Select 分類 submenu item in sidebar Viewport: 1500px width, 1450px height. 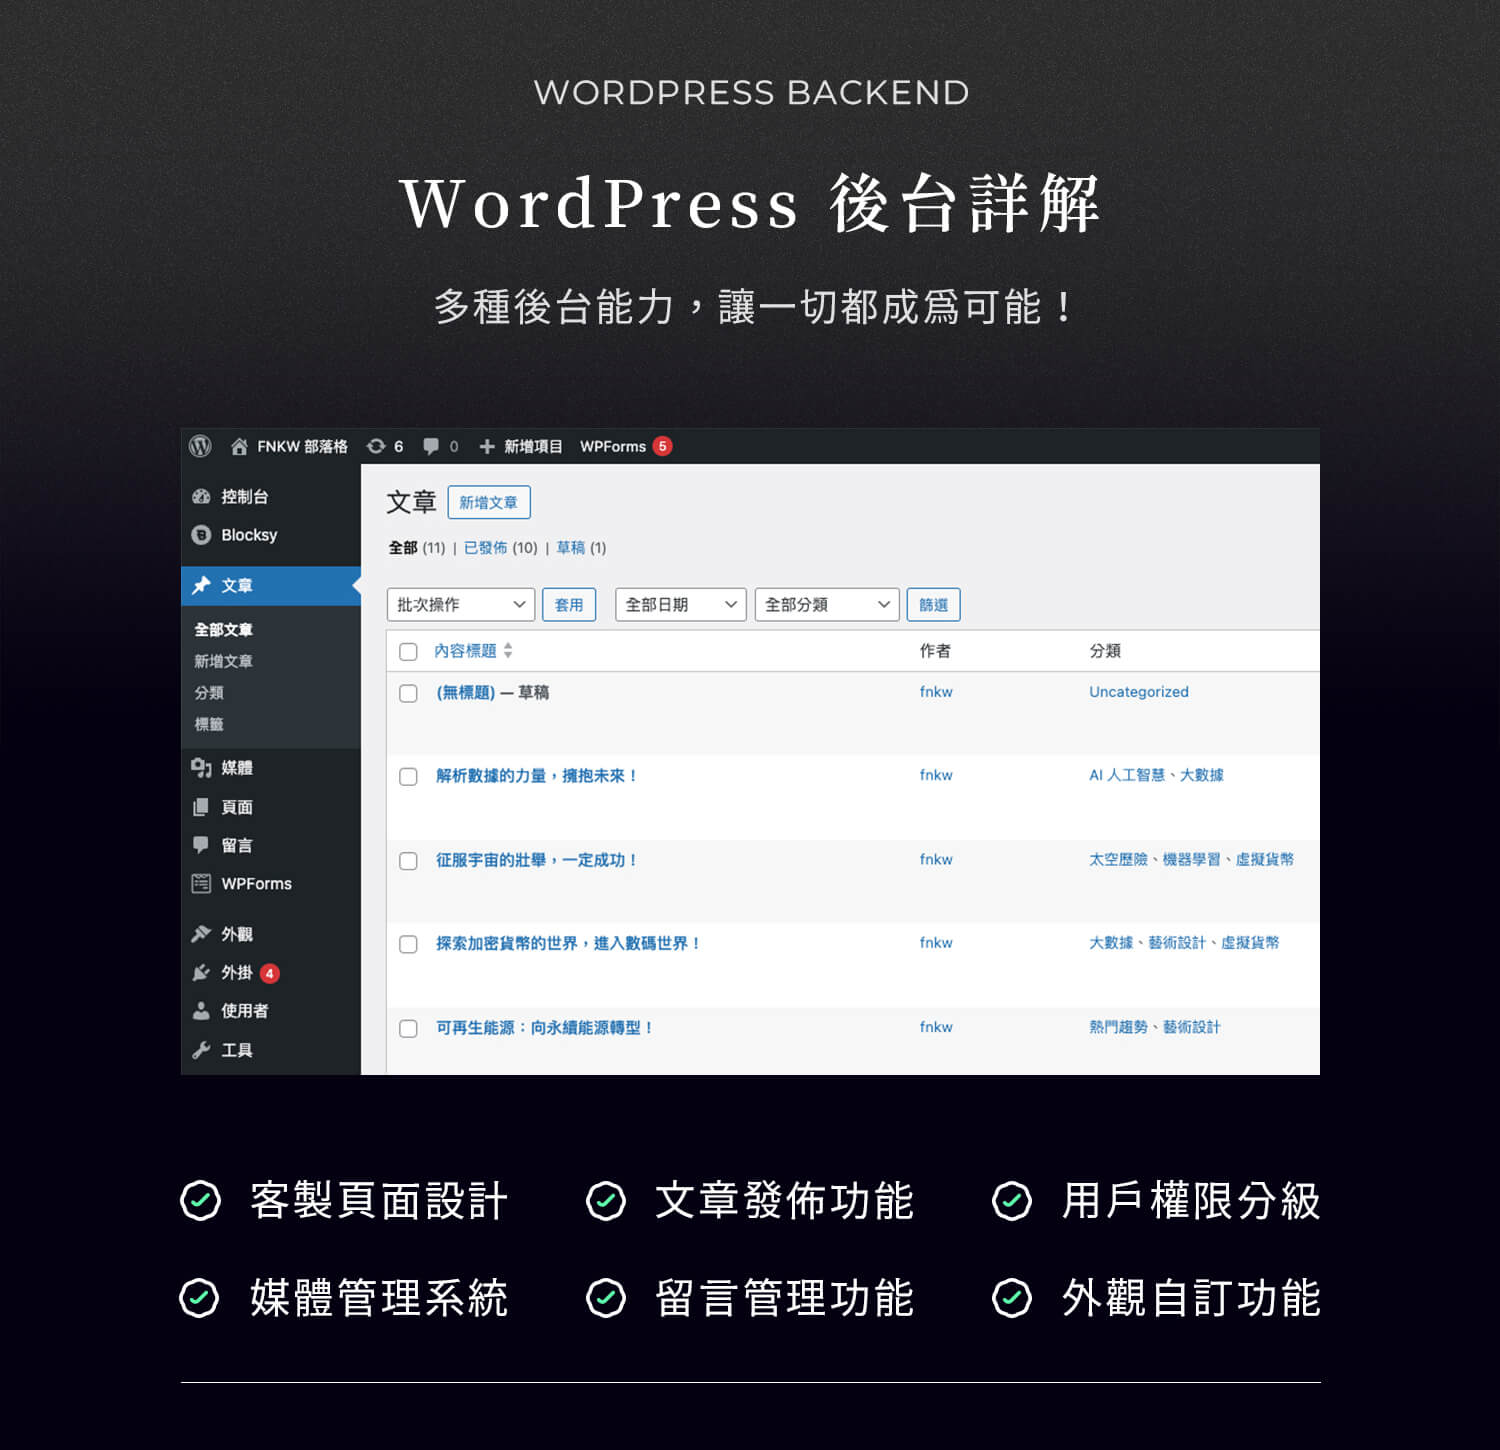(x=209, y=692)
